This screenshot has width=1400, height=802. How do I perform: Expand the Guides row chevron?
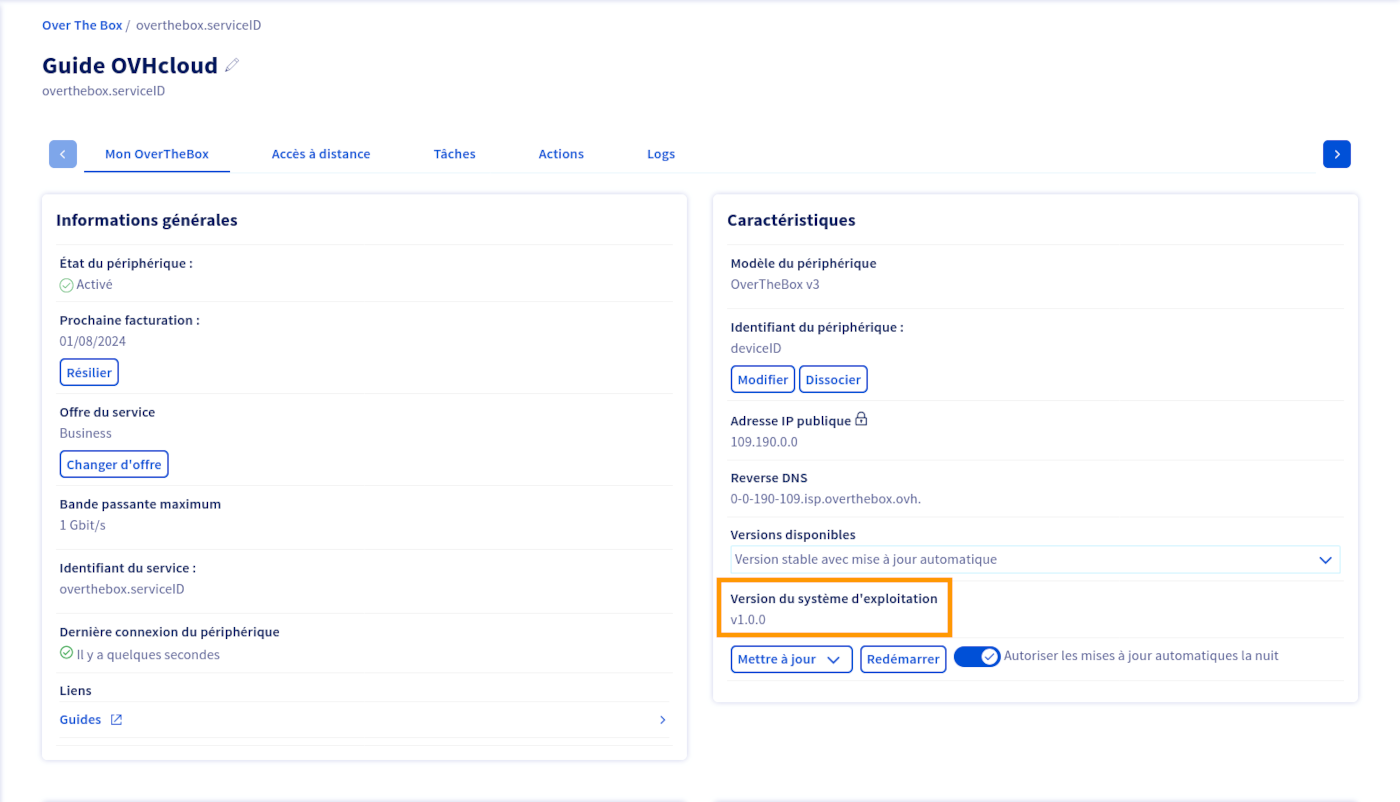[x=662, y=720]
